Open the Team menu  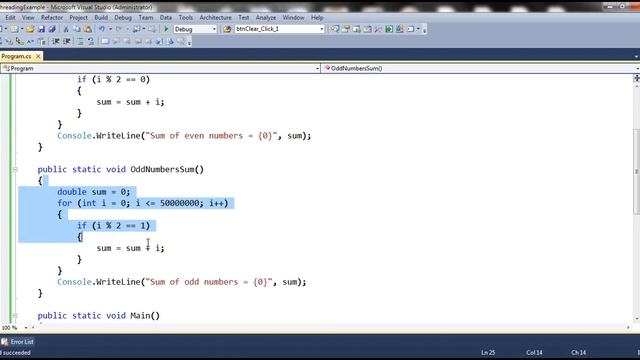(x=146, y=18)
